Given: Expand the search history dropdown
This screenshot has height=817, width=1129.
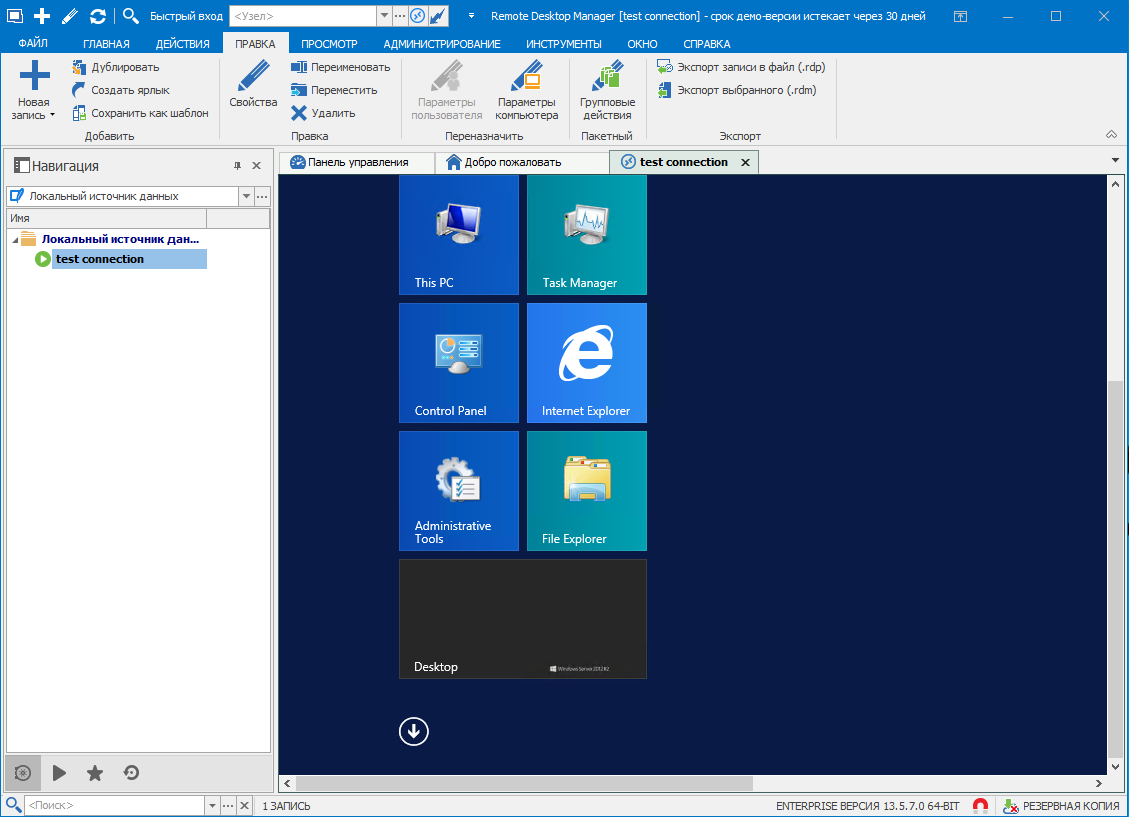Looking at the screenshot, I should [212, 806].
